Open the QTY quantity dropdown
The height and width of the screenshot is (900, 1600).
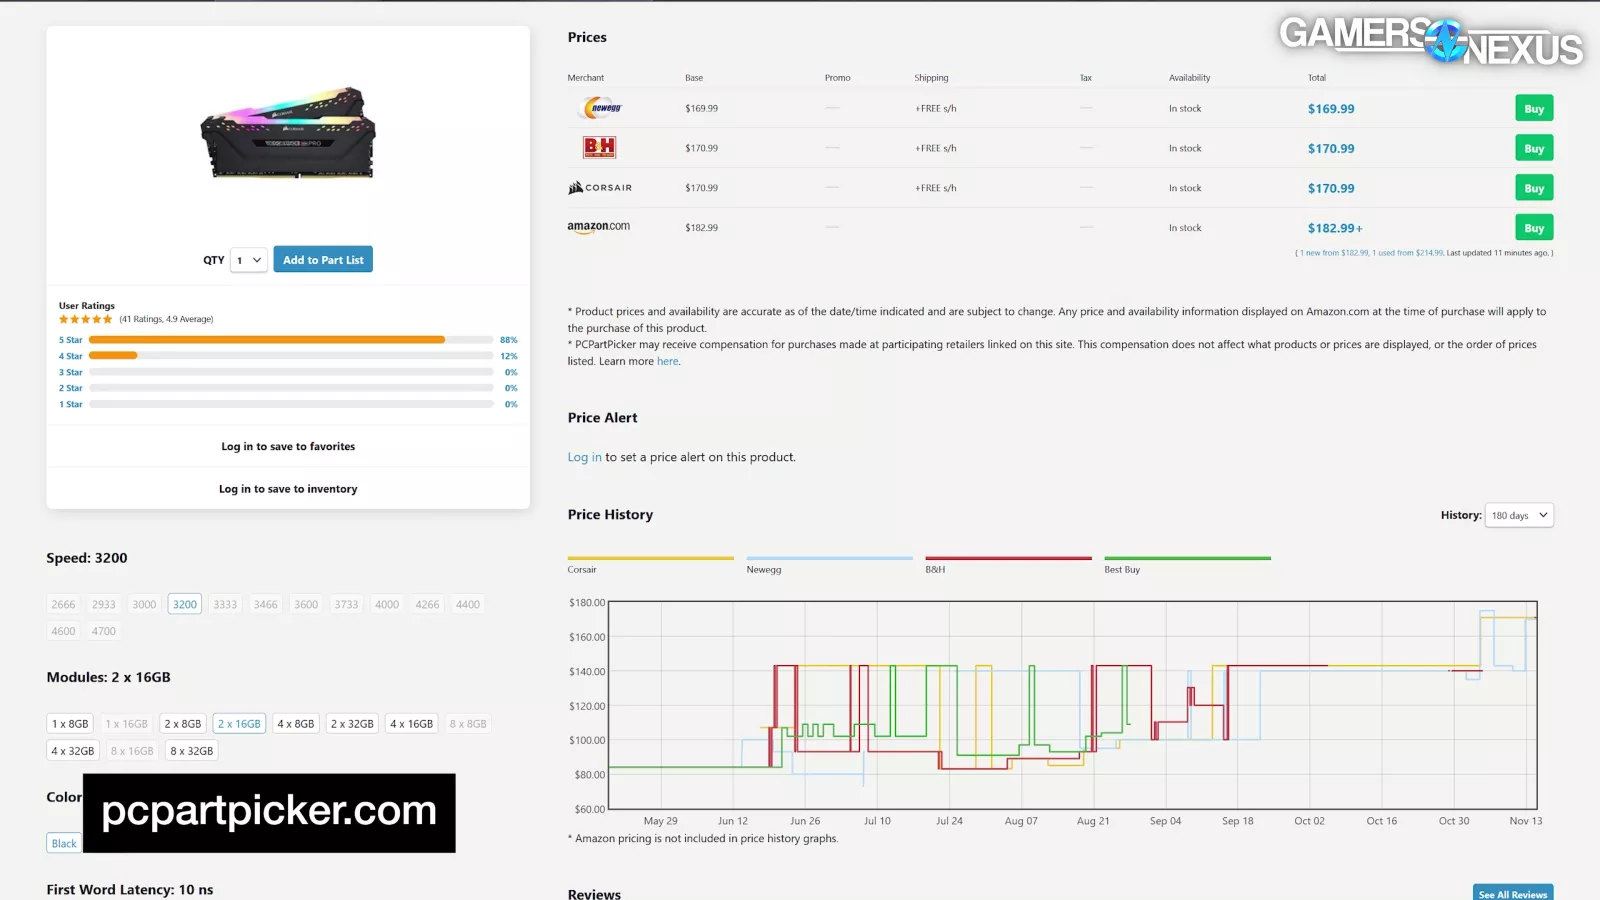249,260
